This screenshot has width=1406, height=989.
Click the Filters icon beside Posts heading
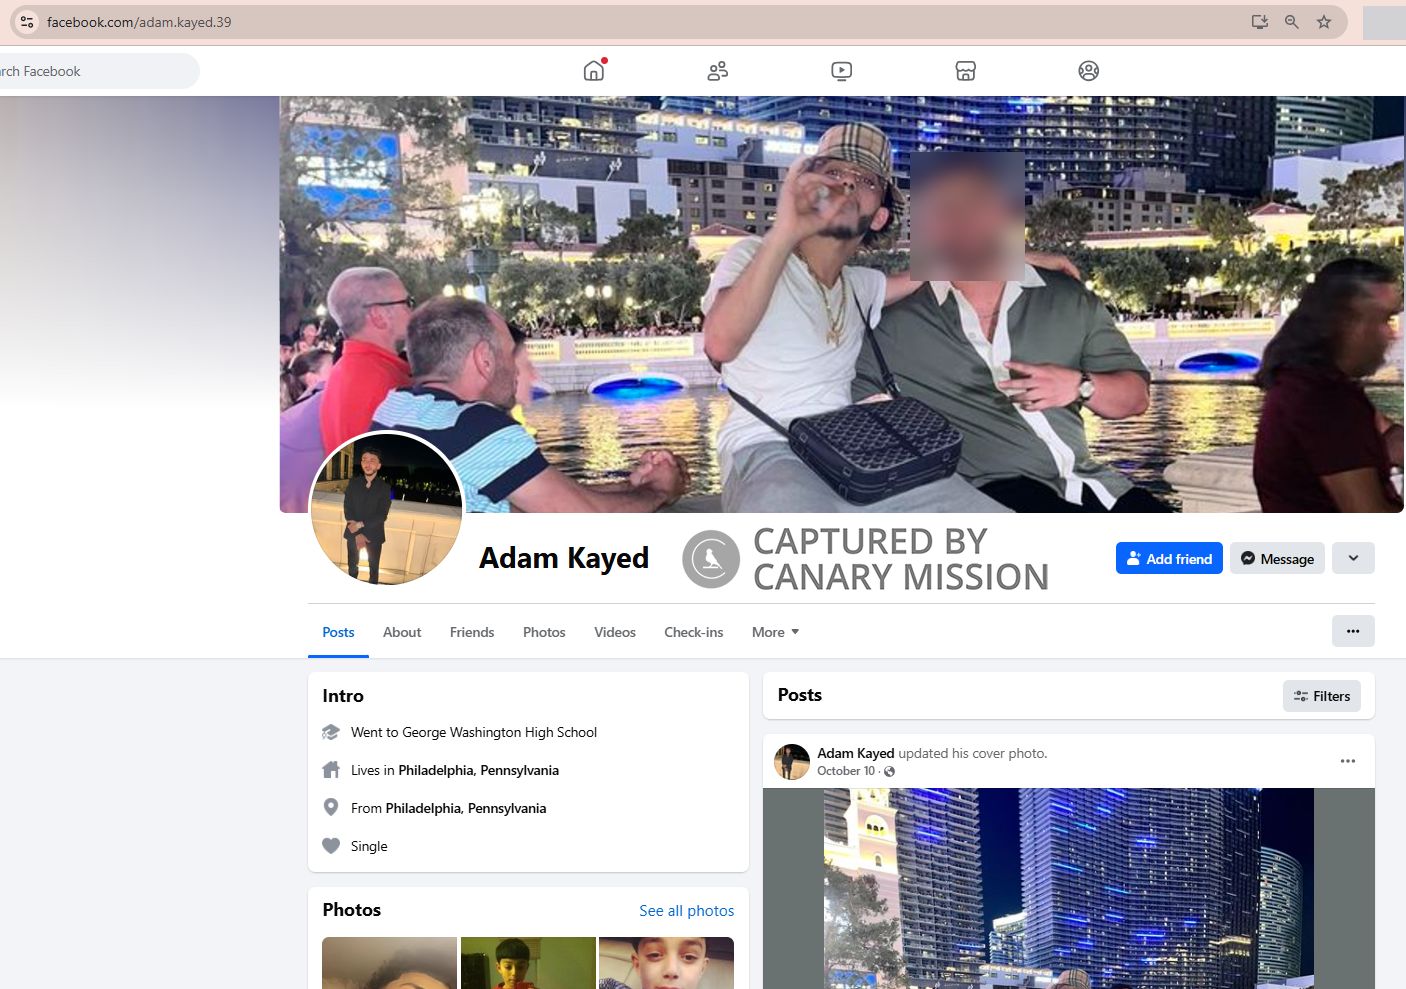(1301, 695)
